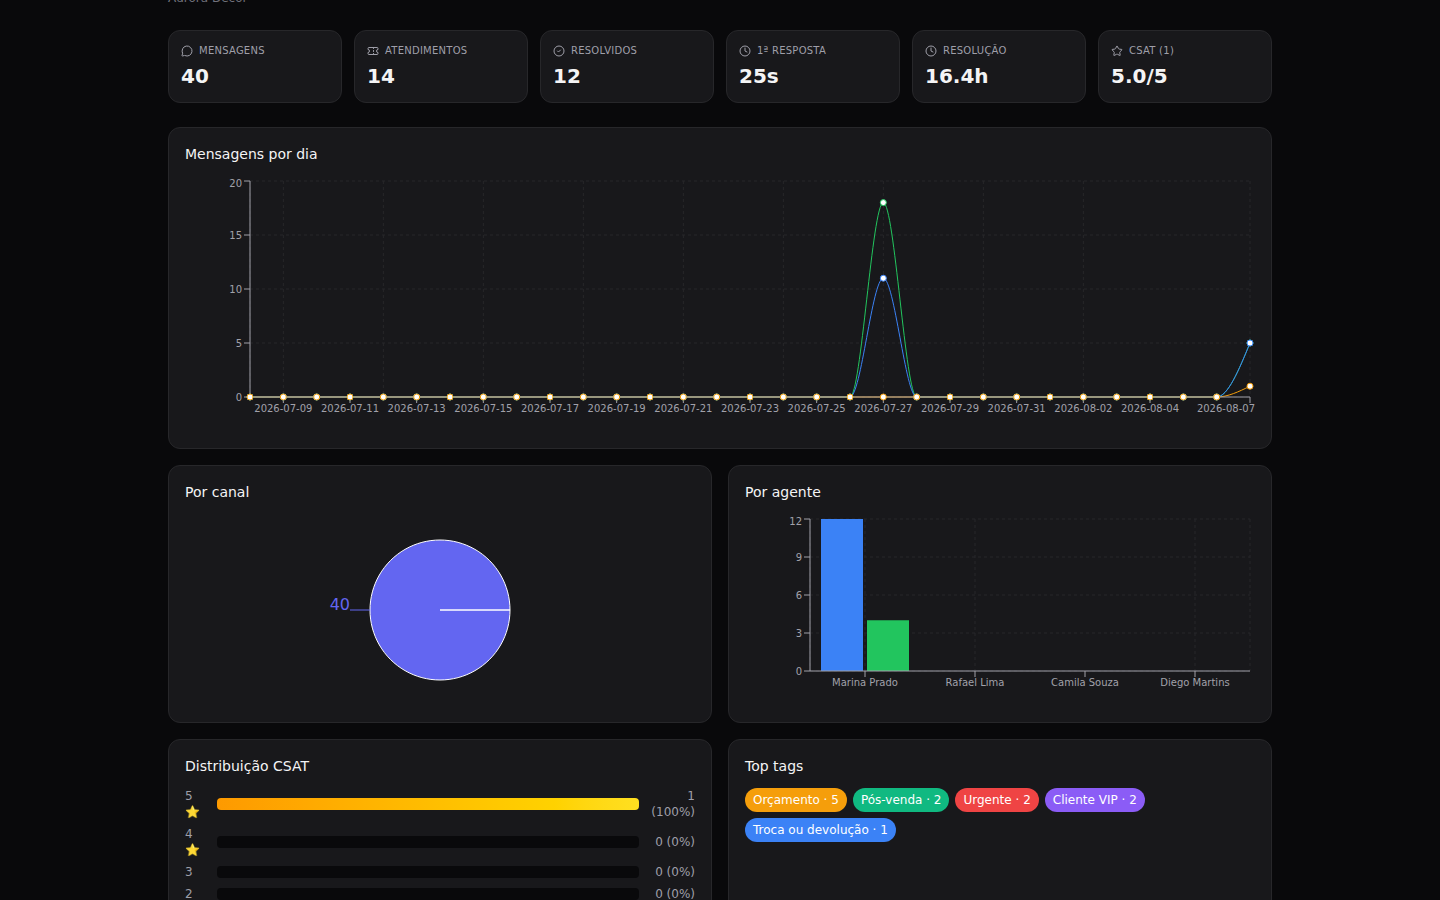Select the Cliente VIP · 2 tag

point(1095,800)
